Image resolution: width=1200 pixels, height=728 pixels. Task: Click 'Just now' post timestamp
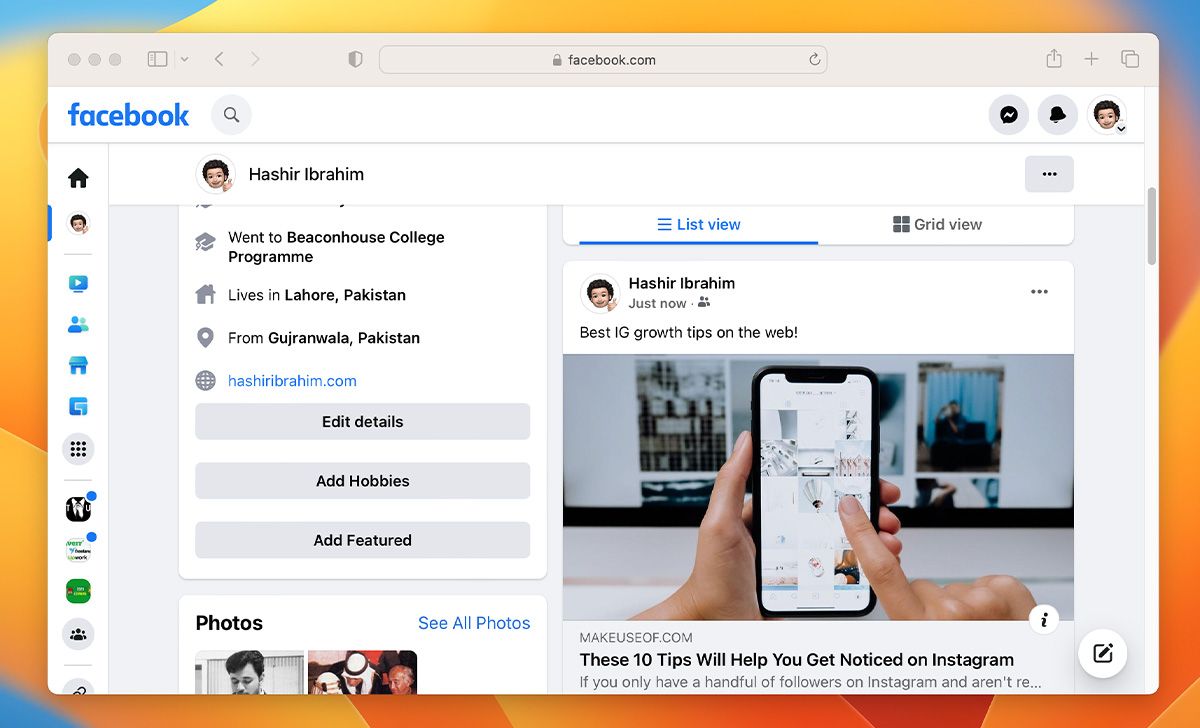click(657, 303)
